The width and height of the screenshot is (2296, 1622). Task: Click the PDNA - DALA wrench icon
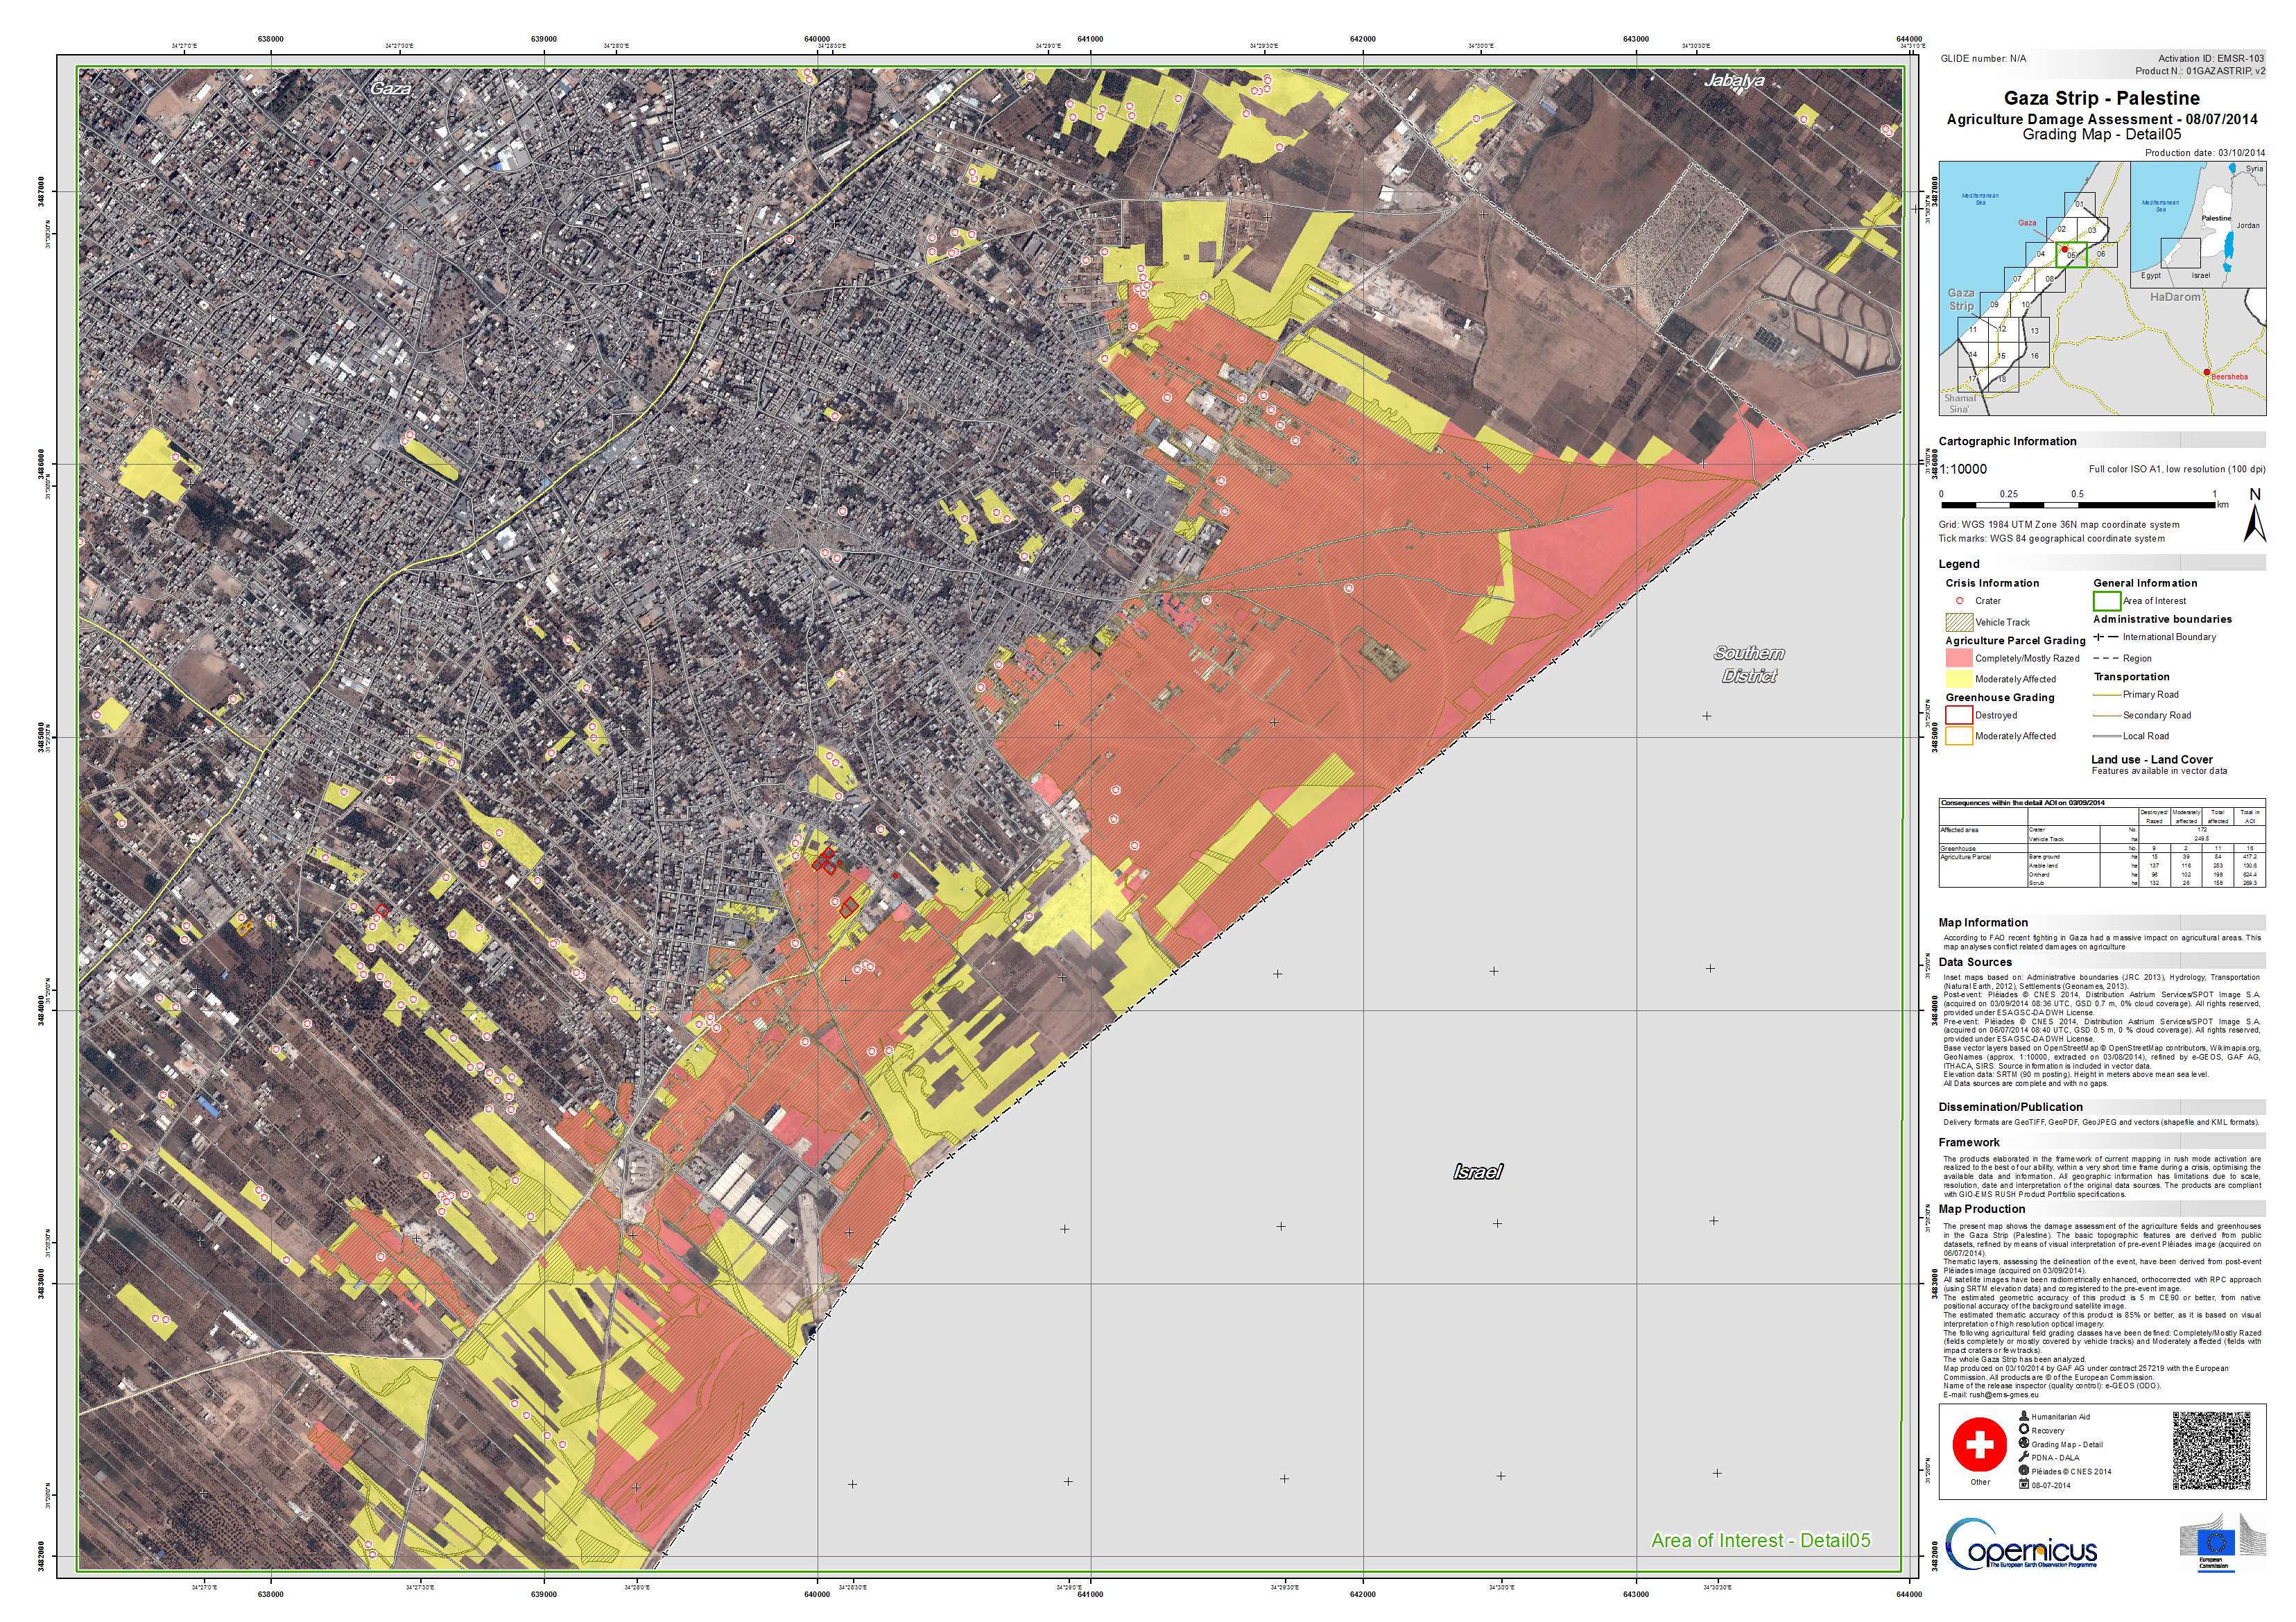(2024, 1457)
